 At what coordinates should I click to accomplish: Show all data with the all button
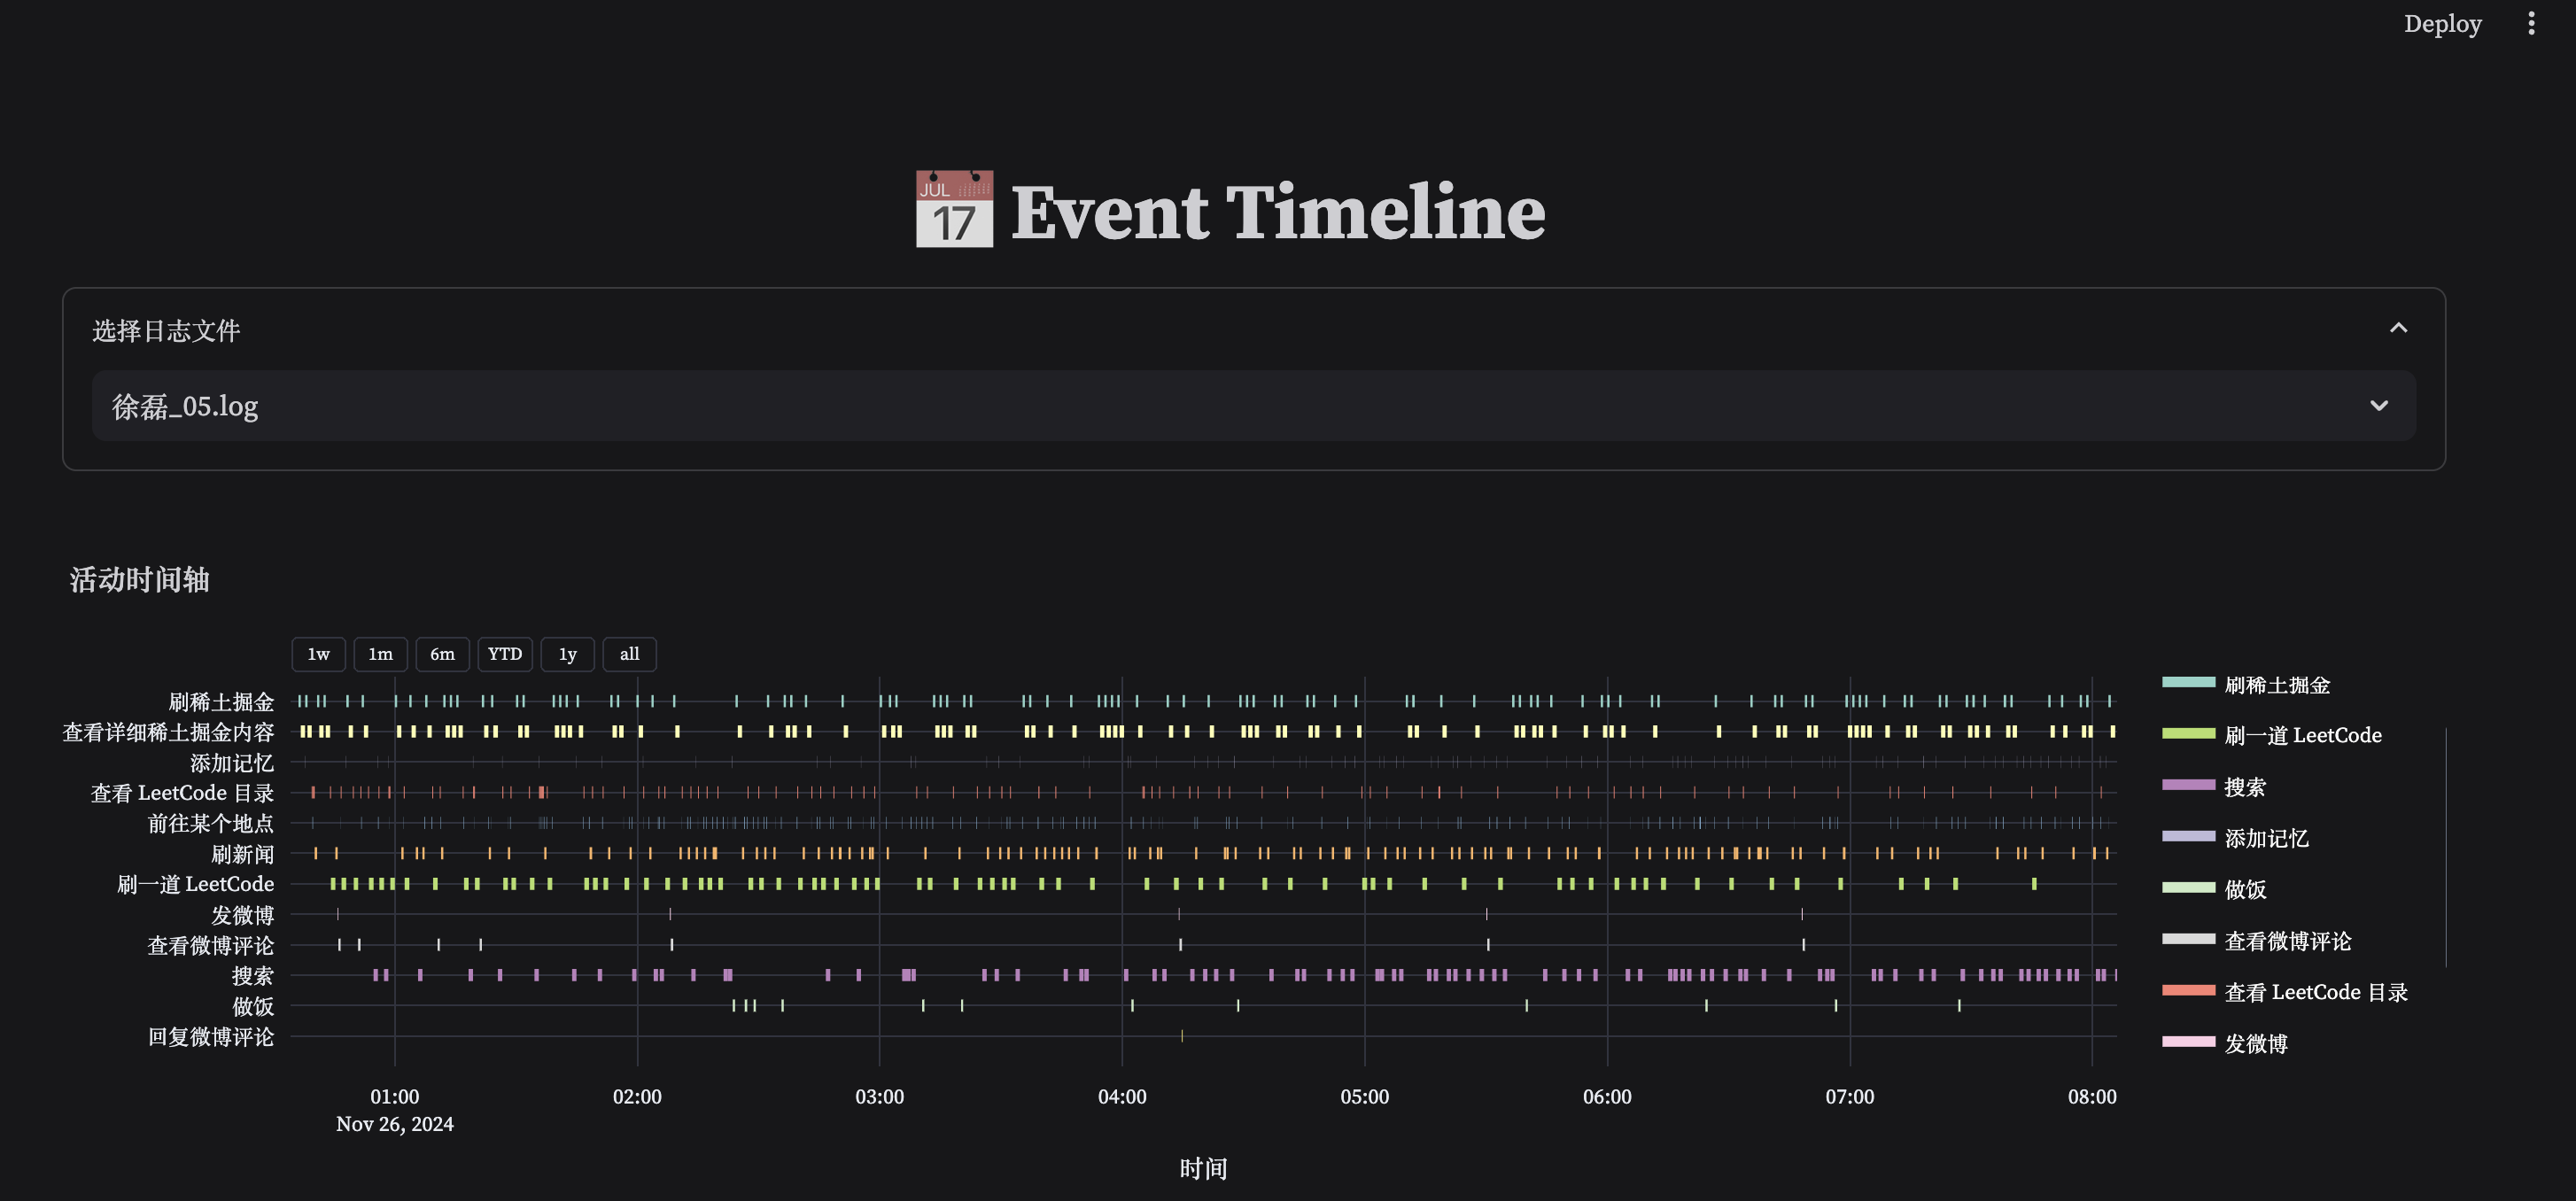[x=629, y=654]
